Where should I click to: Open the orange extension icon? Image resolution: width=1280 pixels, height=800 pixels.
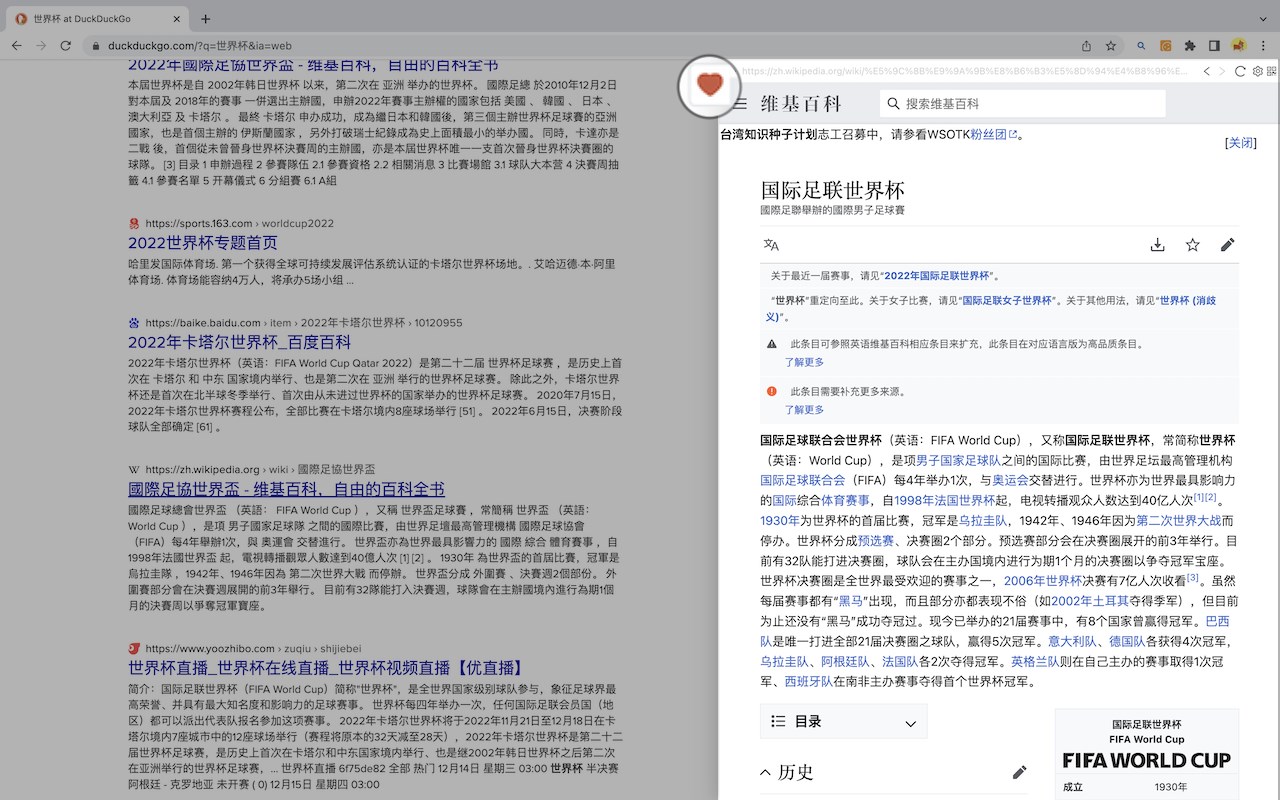tap(1166, 45)
